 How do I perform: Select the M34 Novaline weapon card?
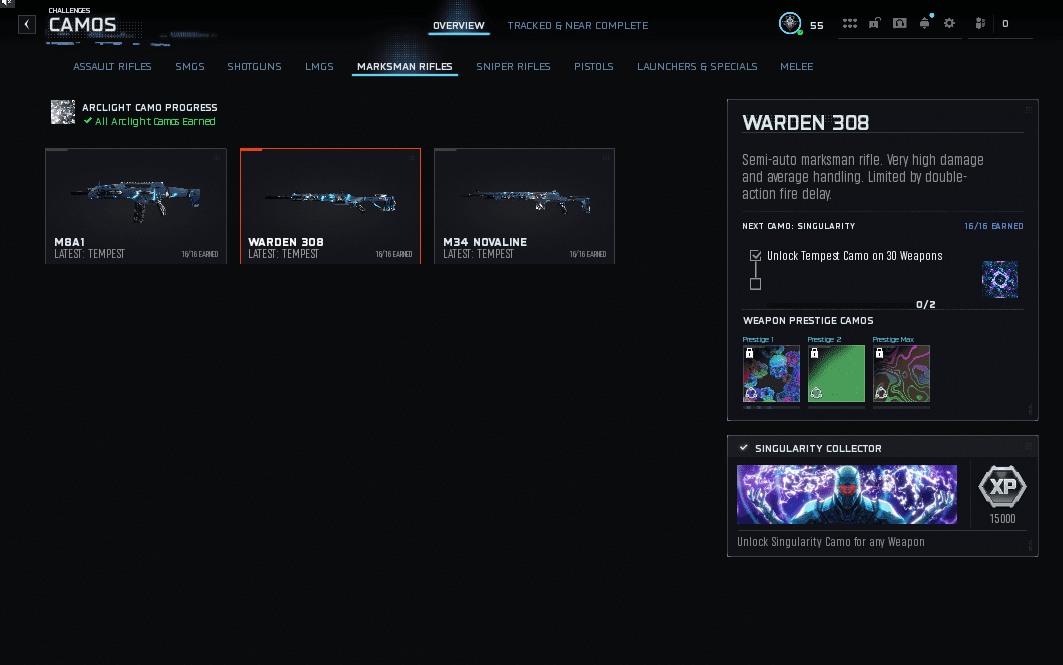tap(524, 206)
